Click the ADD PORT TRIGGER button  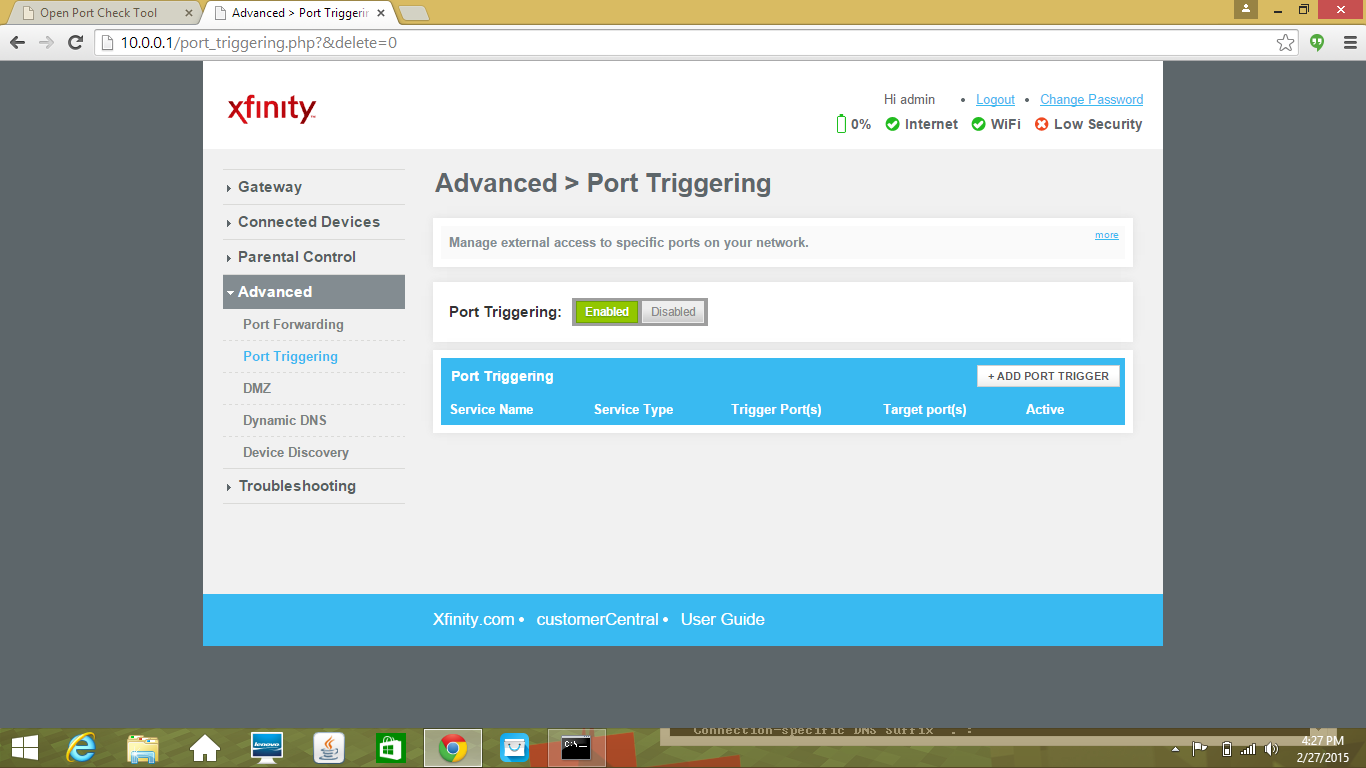(1048, 375)
